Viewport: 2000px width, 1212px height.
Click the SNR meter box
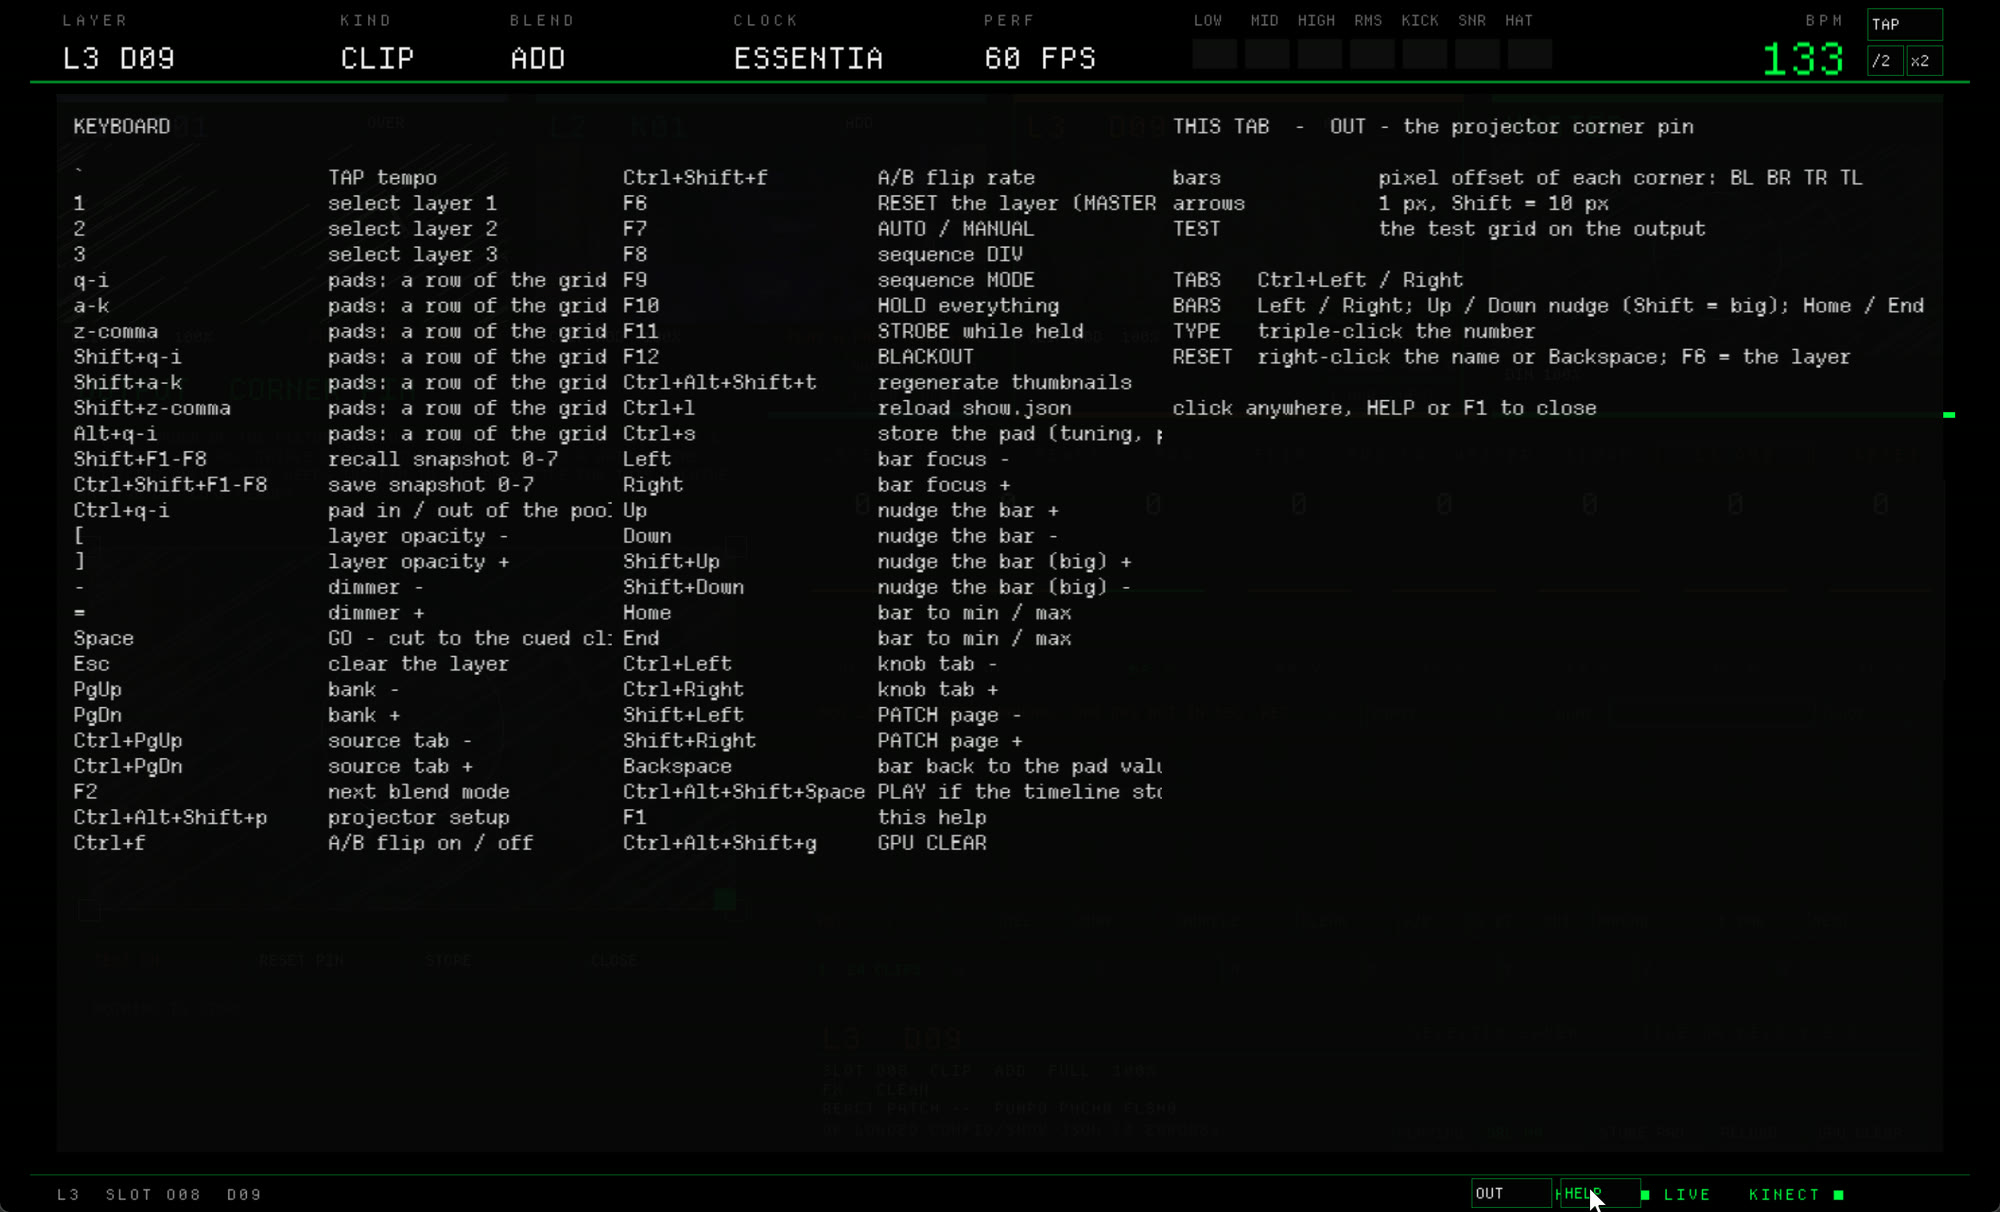(x=1477, y=54)
